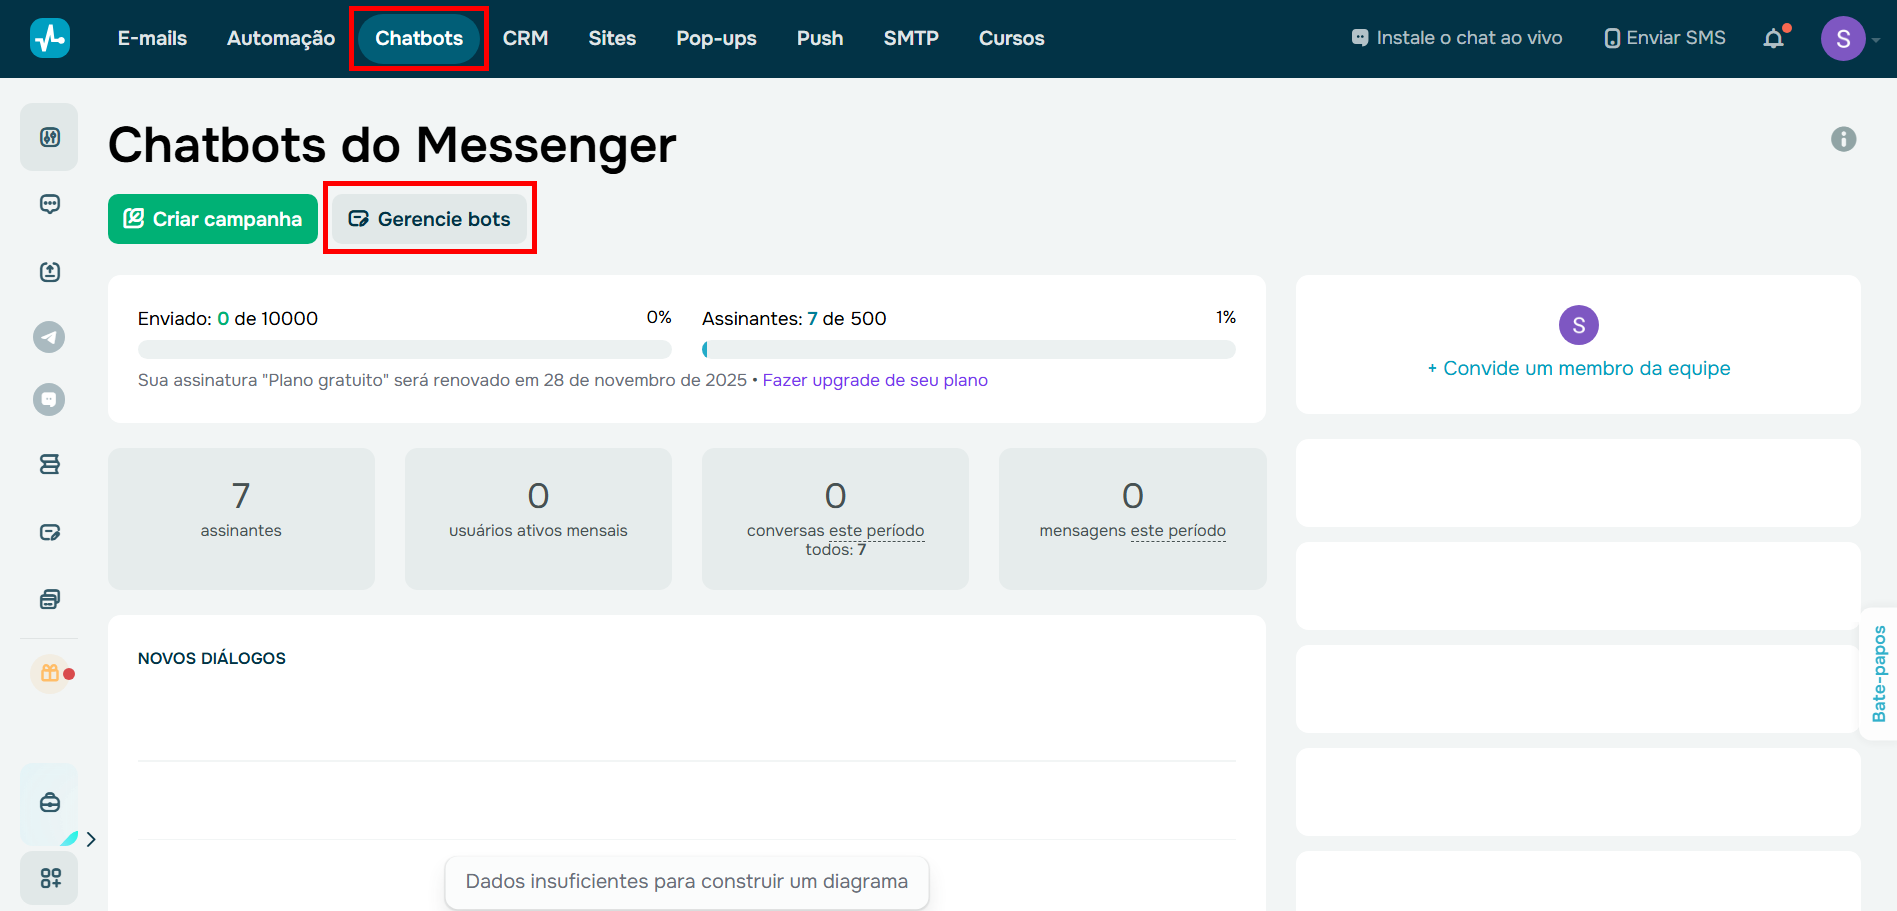This screenshot has height=911, width=1897.
Task: Open the flows stack icon in sidebar
Action: [49, 463]
